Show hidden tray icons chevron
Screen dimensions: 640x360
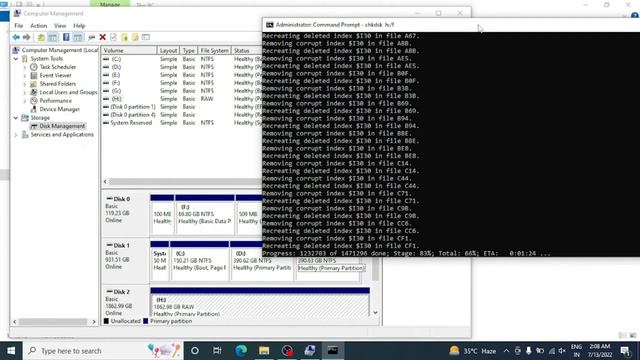click(x=506, y=351)
